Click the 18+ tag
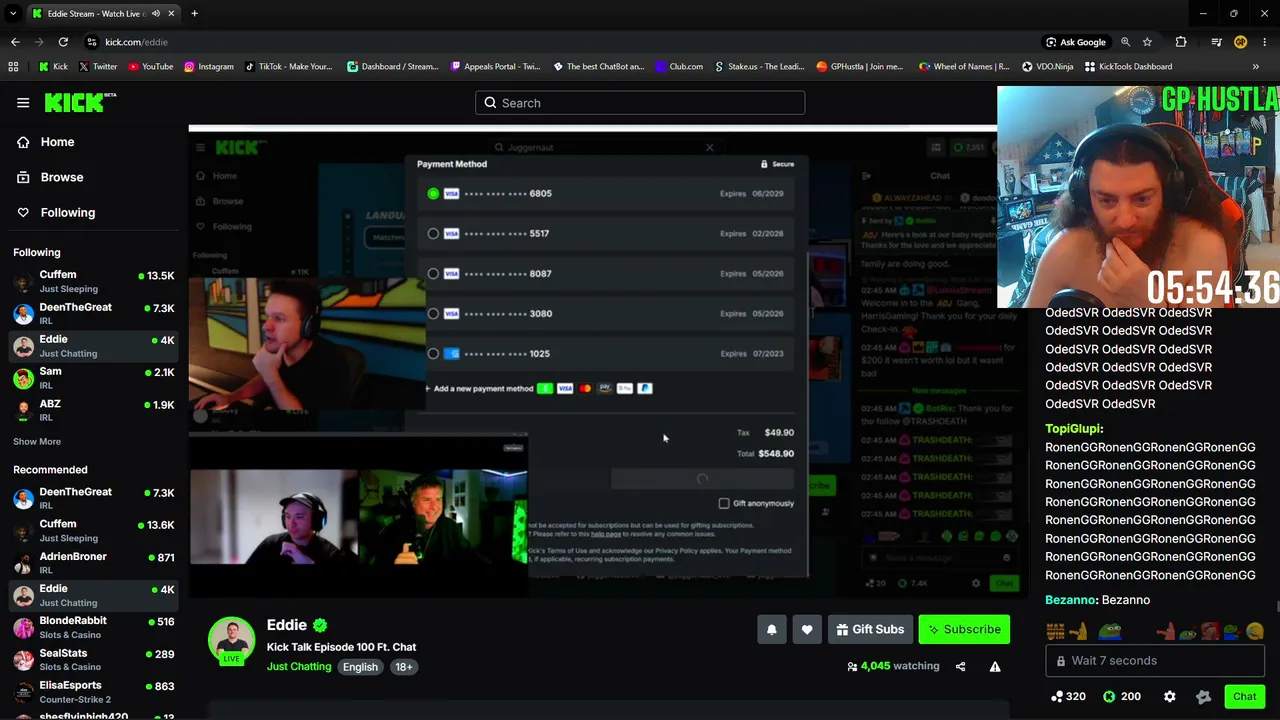This screenshot has height=720, width=1280. click(403, 667)
